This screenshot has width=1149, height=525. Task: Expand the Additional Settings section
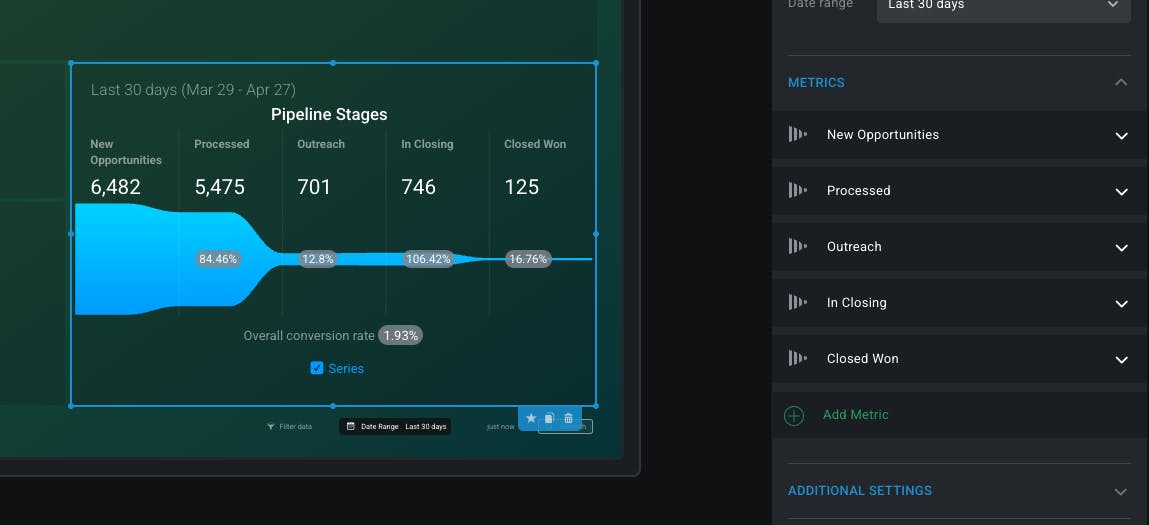tap(1121, 491)
